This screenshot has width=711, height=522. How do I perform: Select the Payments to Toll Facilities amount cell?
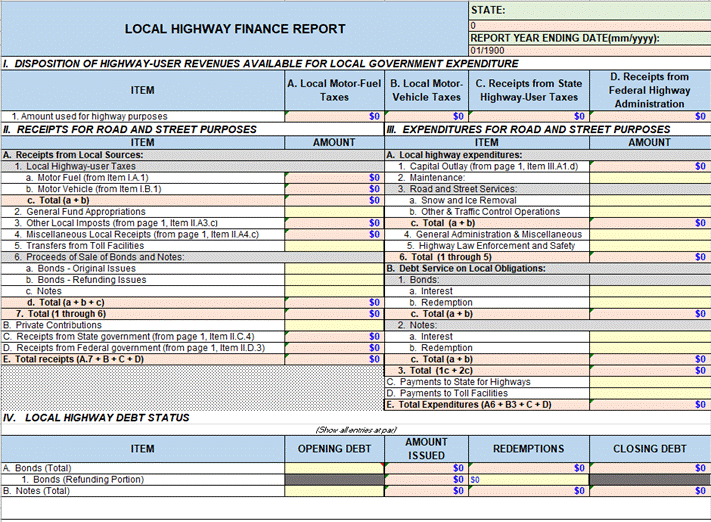(650, 393)
